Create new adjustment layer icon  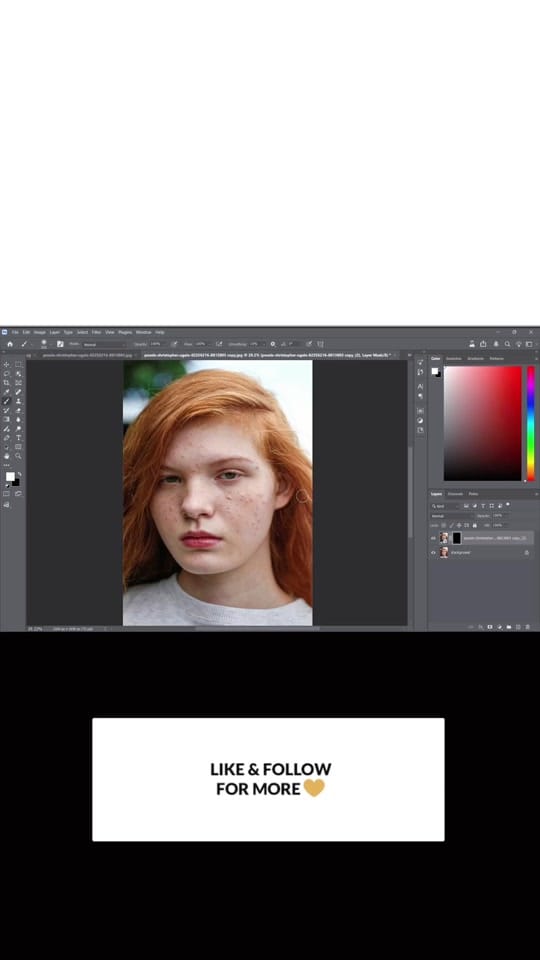click(500, 627)
